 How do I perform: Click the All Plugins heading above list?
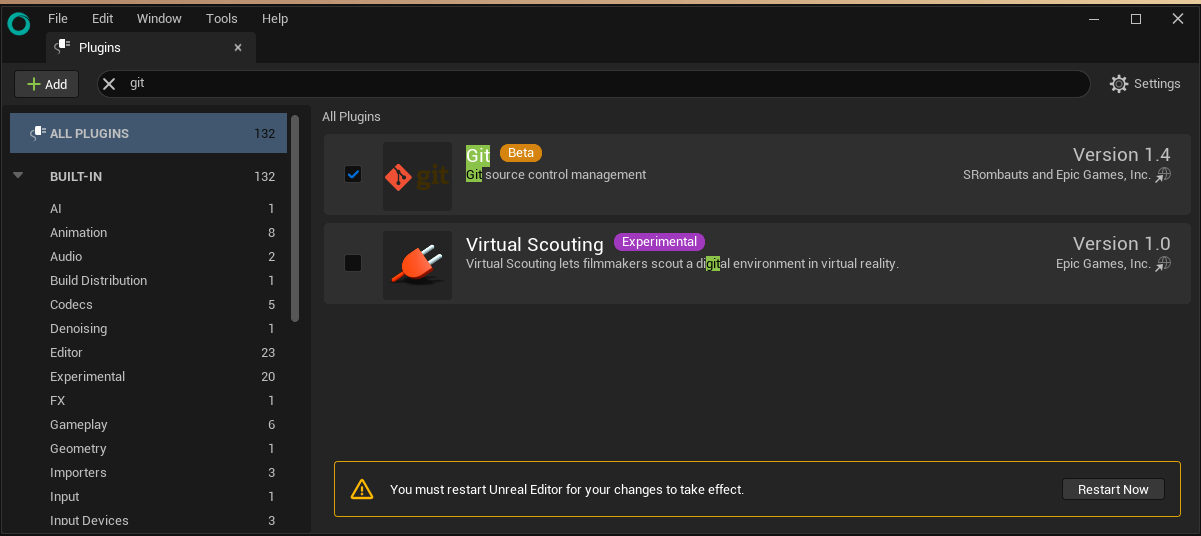point(351,117)
